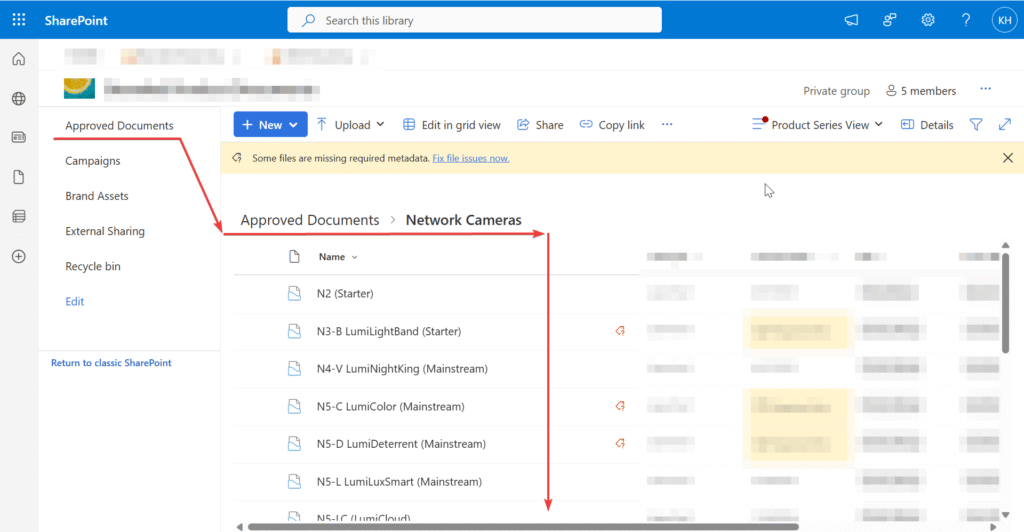Click the horizontal scrollbar at the bottom
Viewport: 1024px width, 532px height.
(520, 526)
